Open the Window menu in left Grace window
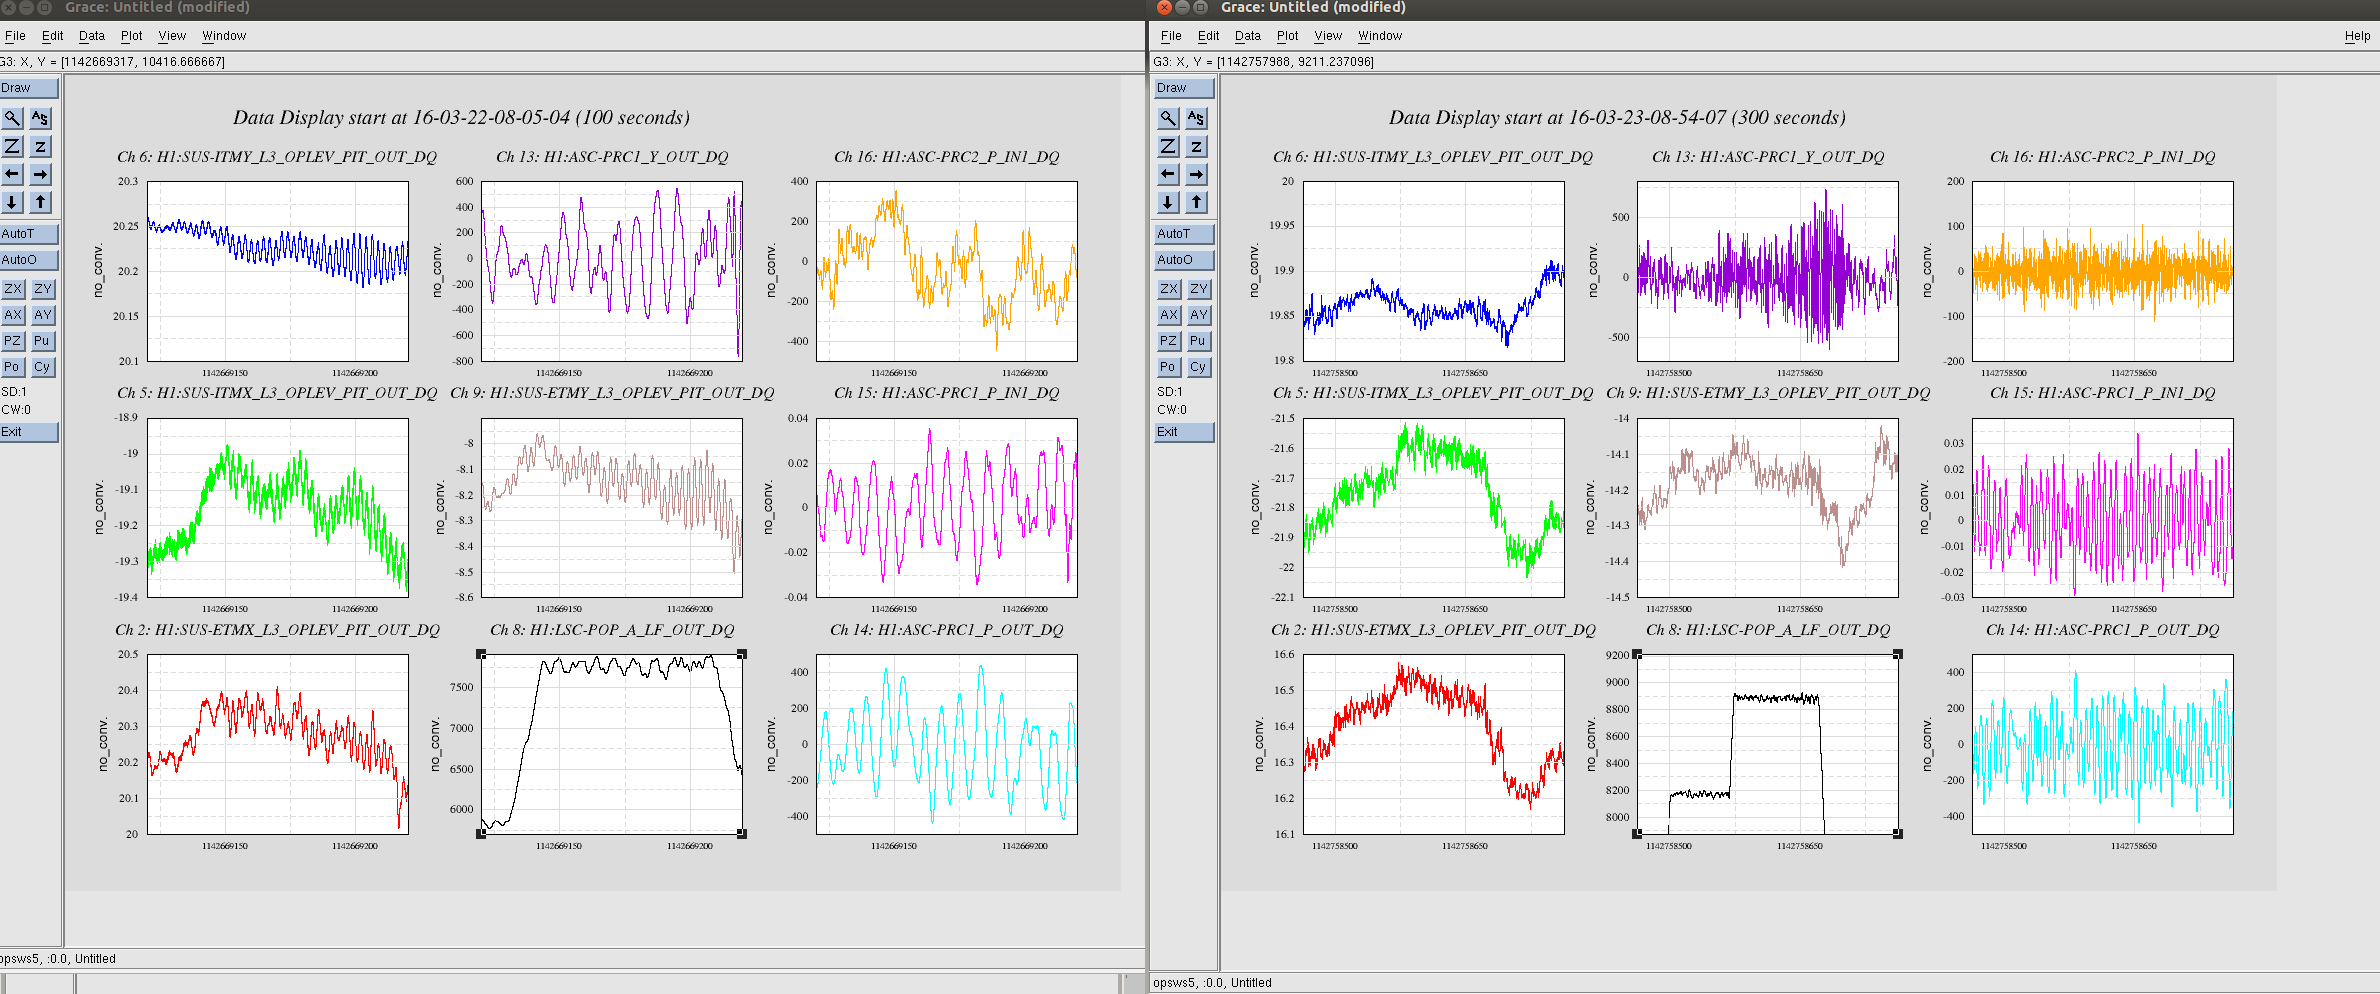This screenshot has height=994, width=2380. pyautogui.click(x=224, y=36)
